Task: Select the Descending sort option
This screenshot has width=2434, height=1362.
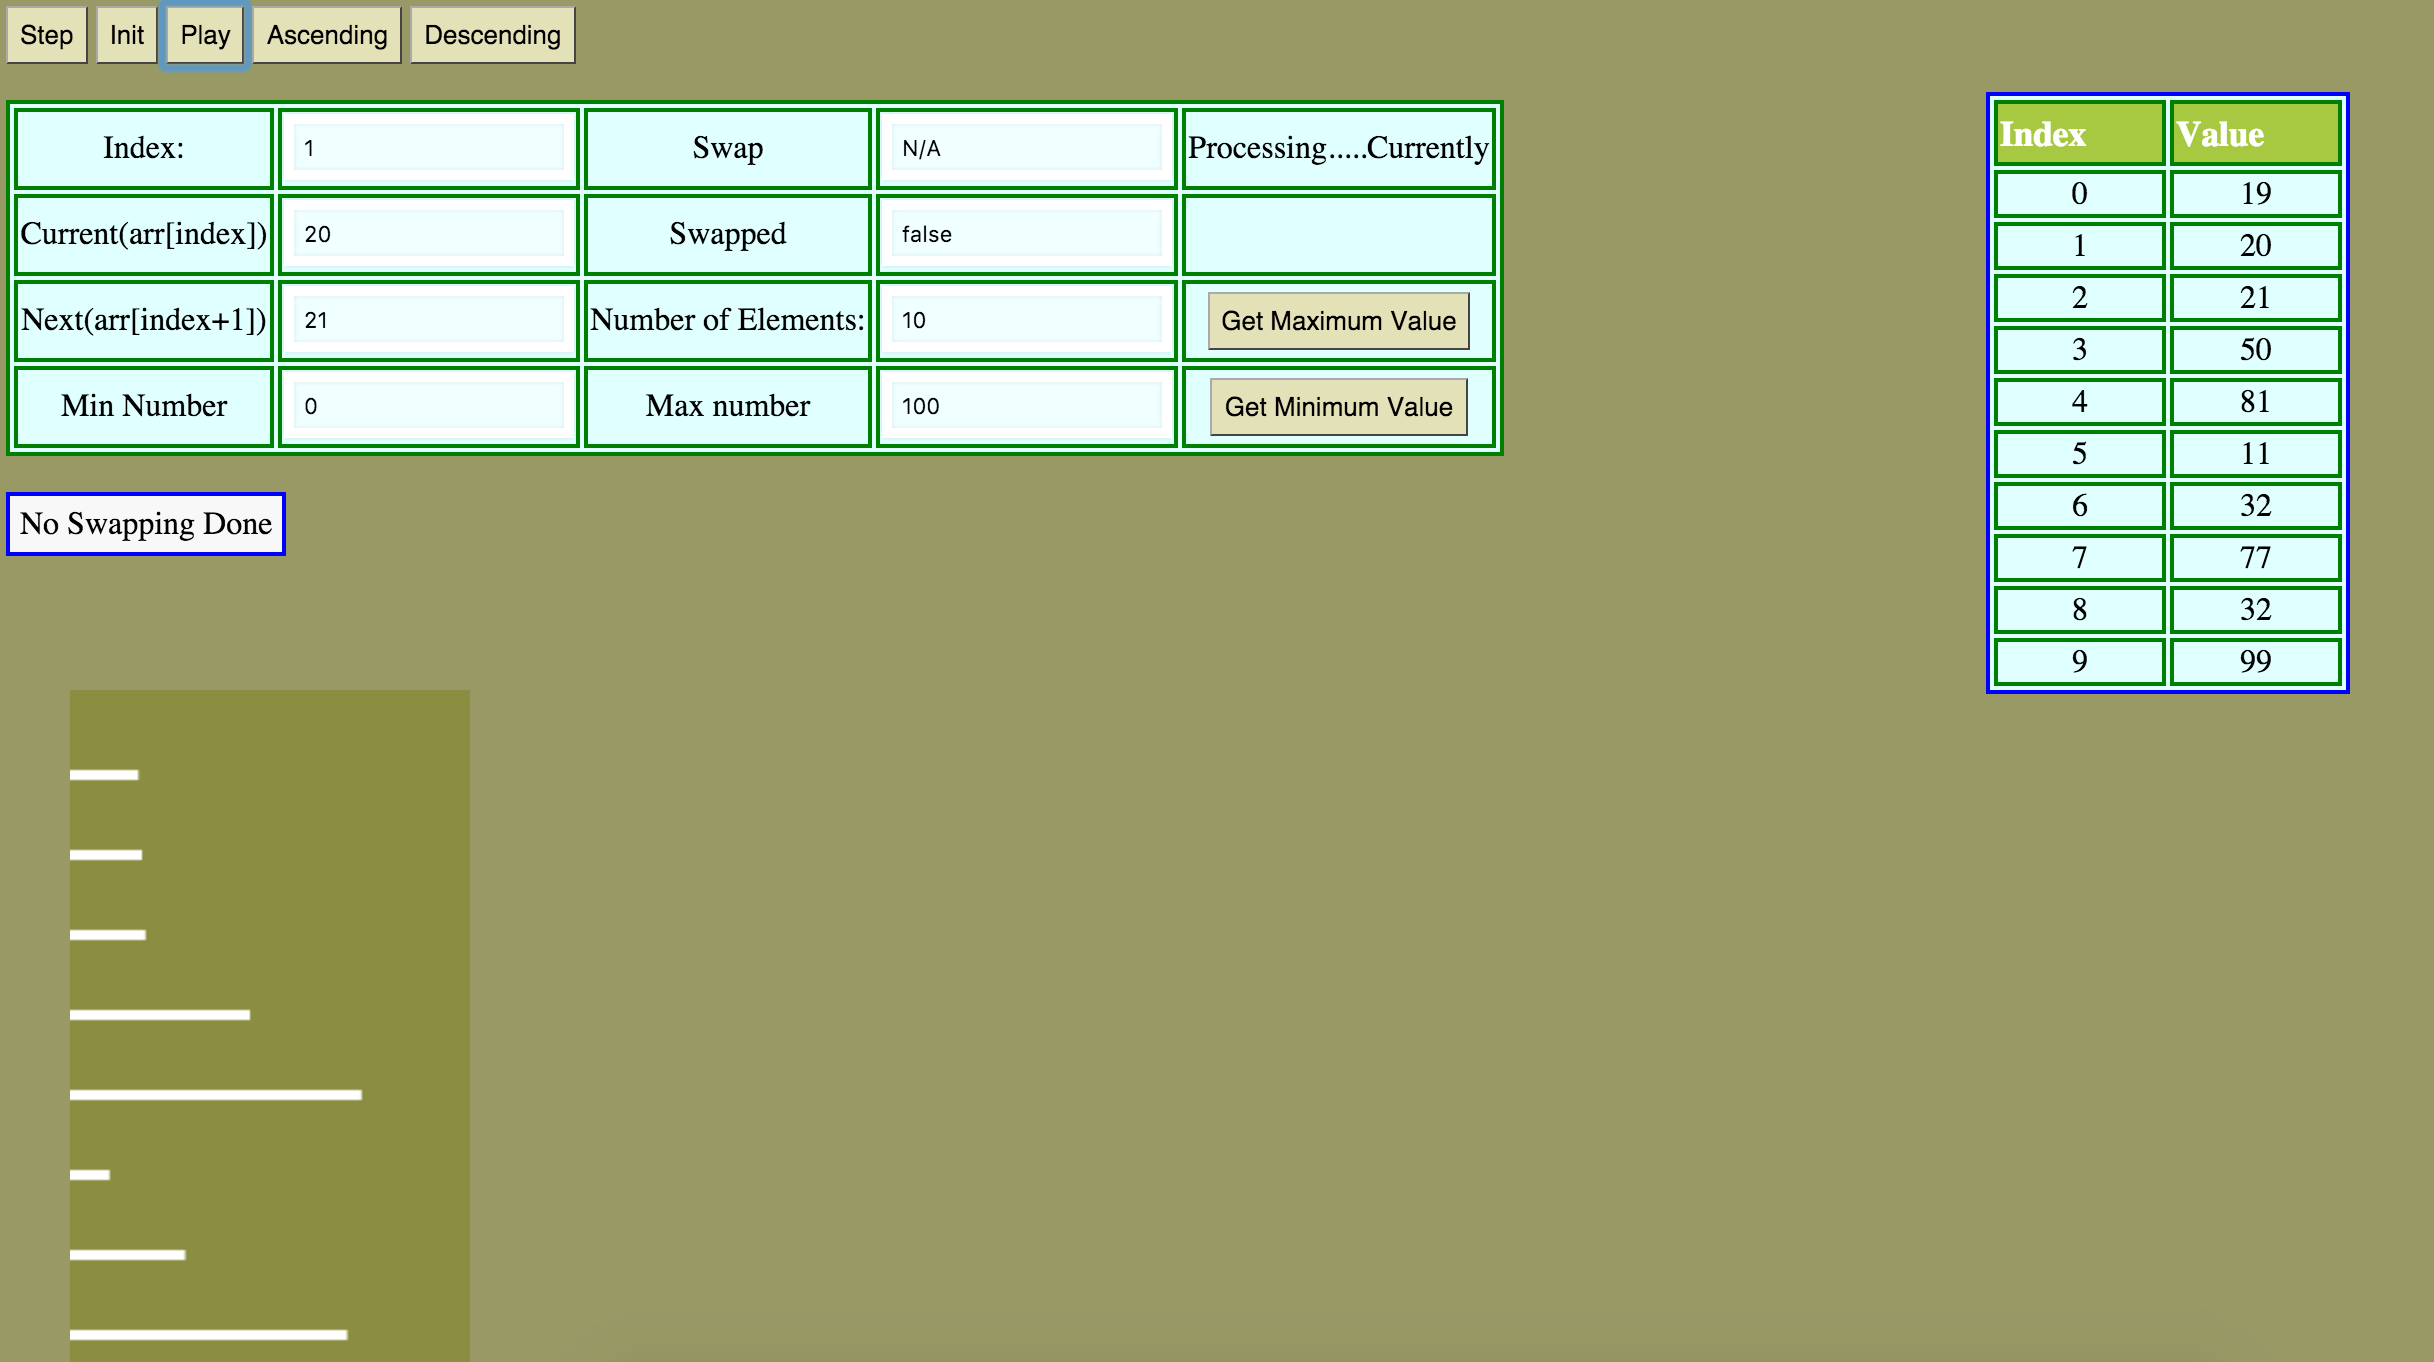Action: coord(490,35)
